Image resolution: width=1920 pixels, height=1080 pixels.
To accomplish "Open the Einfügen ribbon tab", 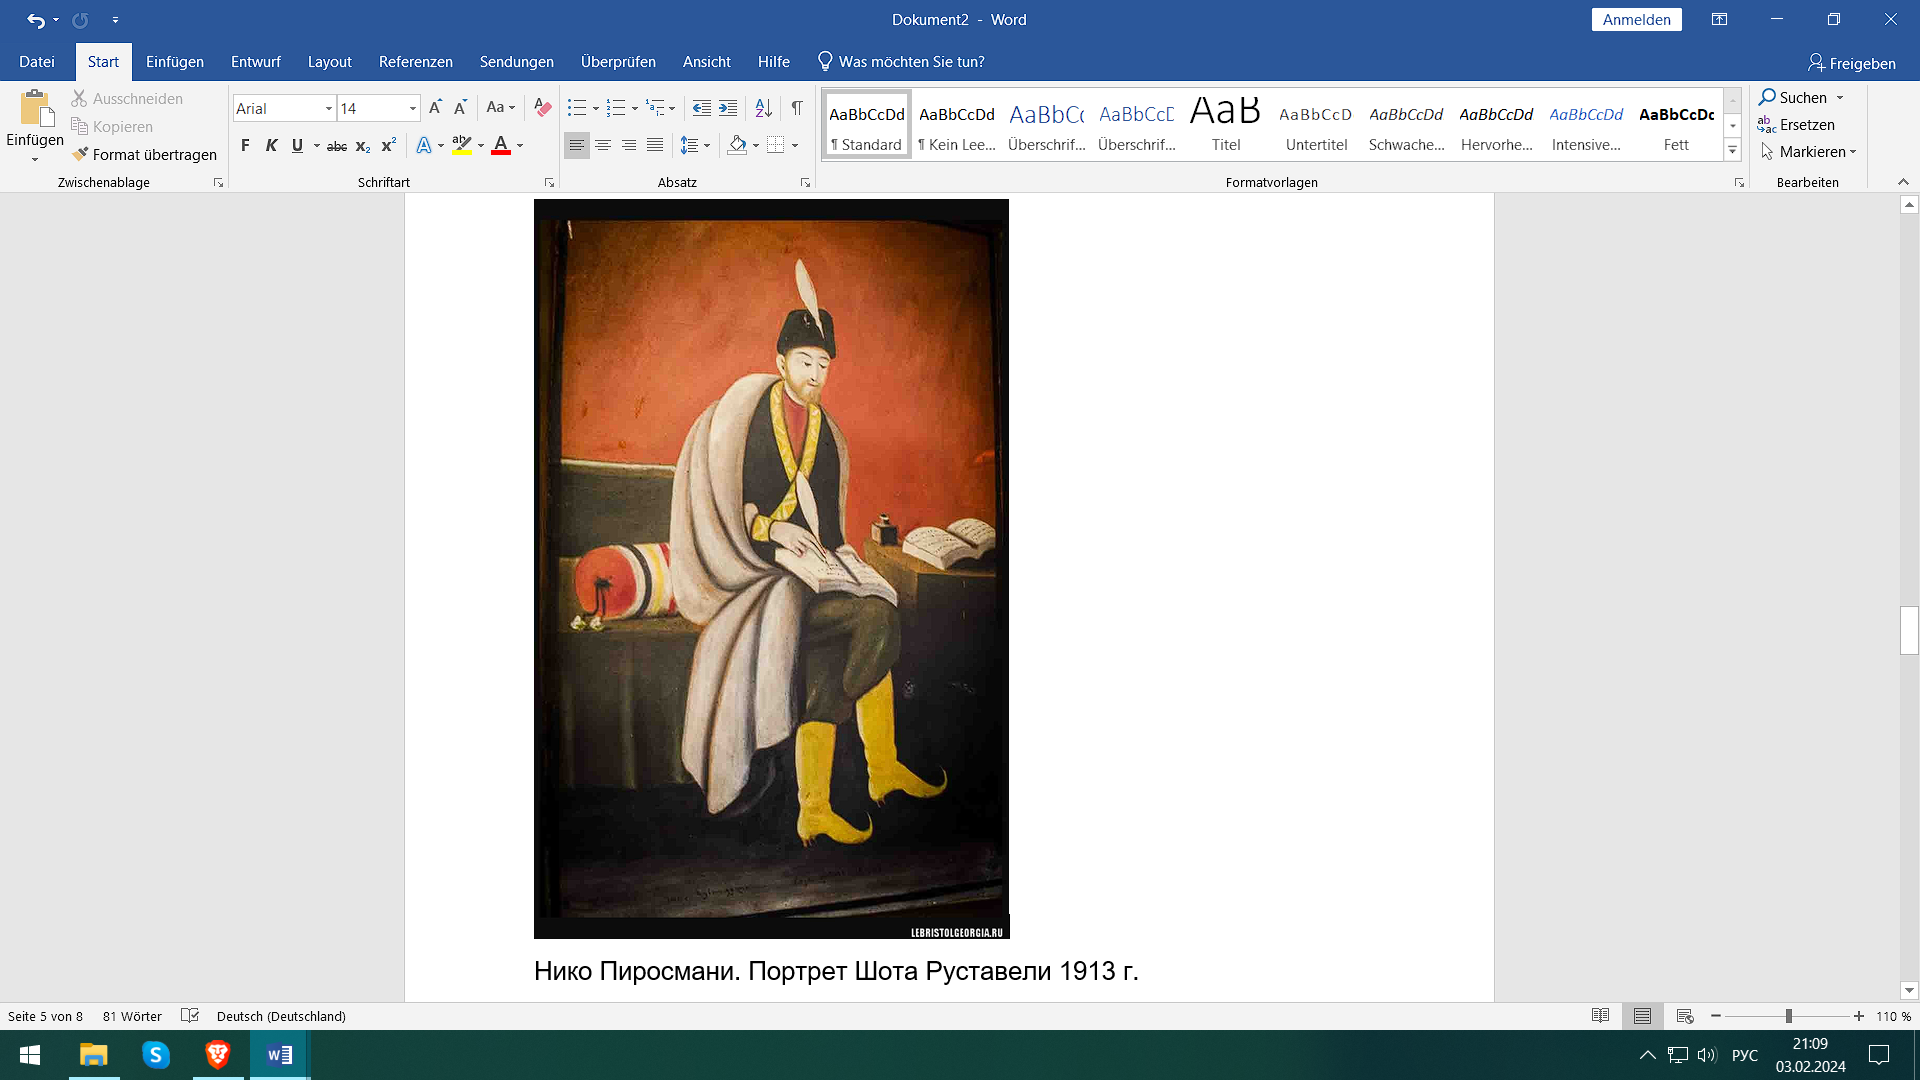I will point(174,62).
